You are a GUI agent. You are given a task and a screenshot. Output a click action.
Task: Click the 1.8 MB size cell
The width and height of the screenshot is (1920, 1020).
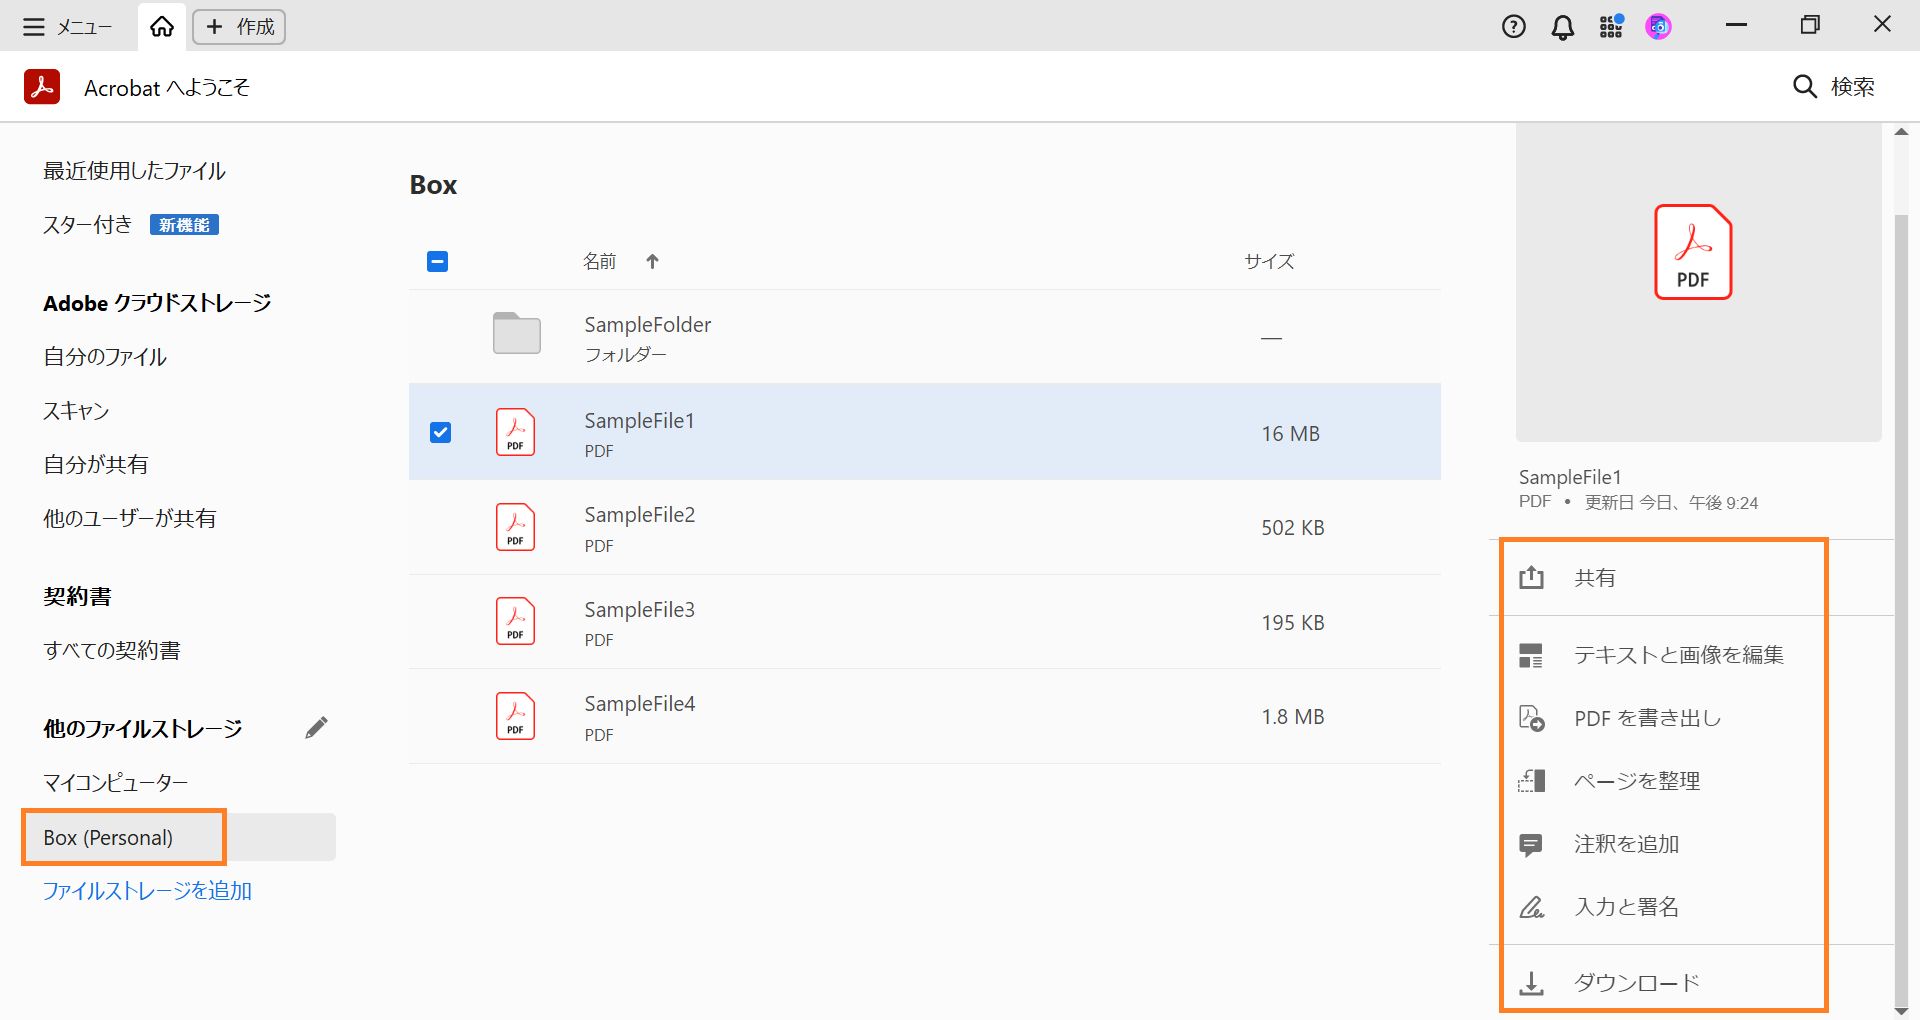[1292, 717]
